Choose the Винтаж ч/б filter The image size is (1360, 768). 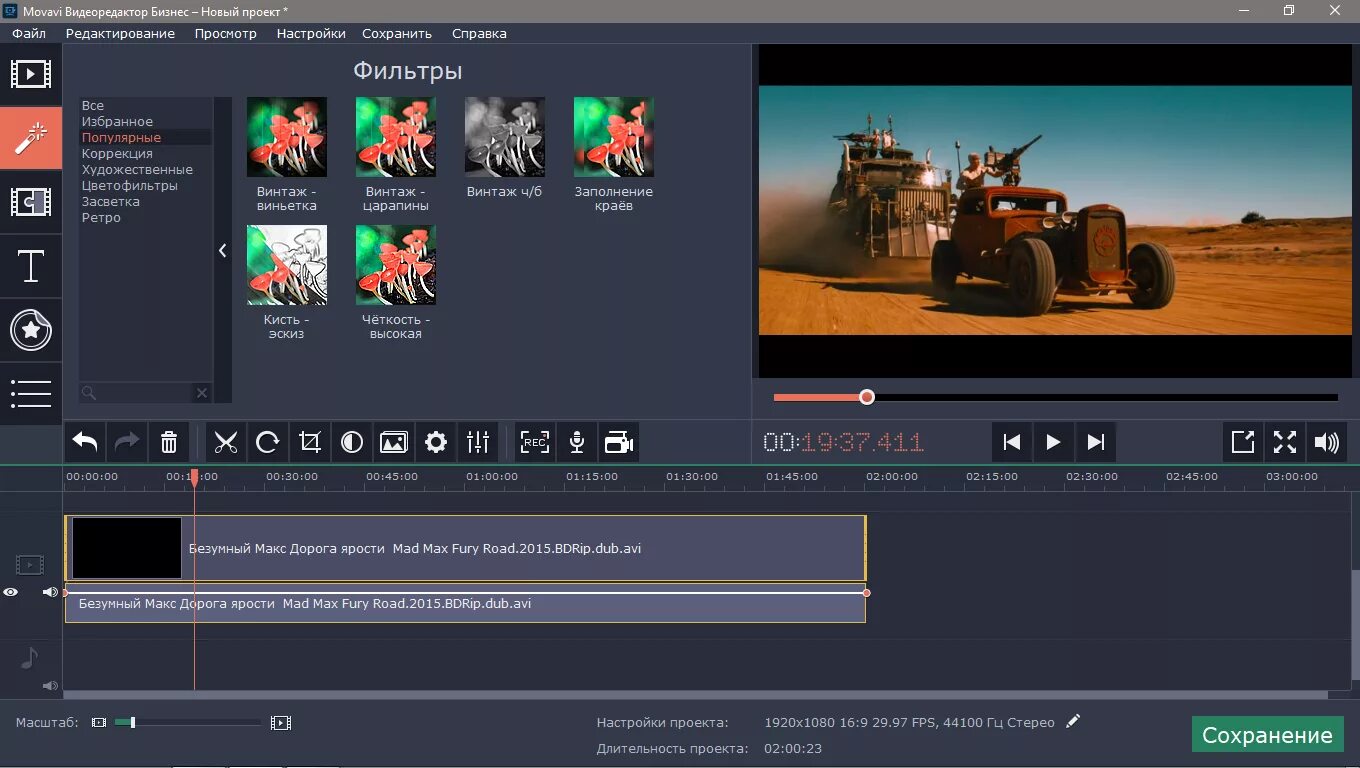click(505, 137)
